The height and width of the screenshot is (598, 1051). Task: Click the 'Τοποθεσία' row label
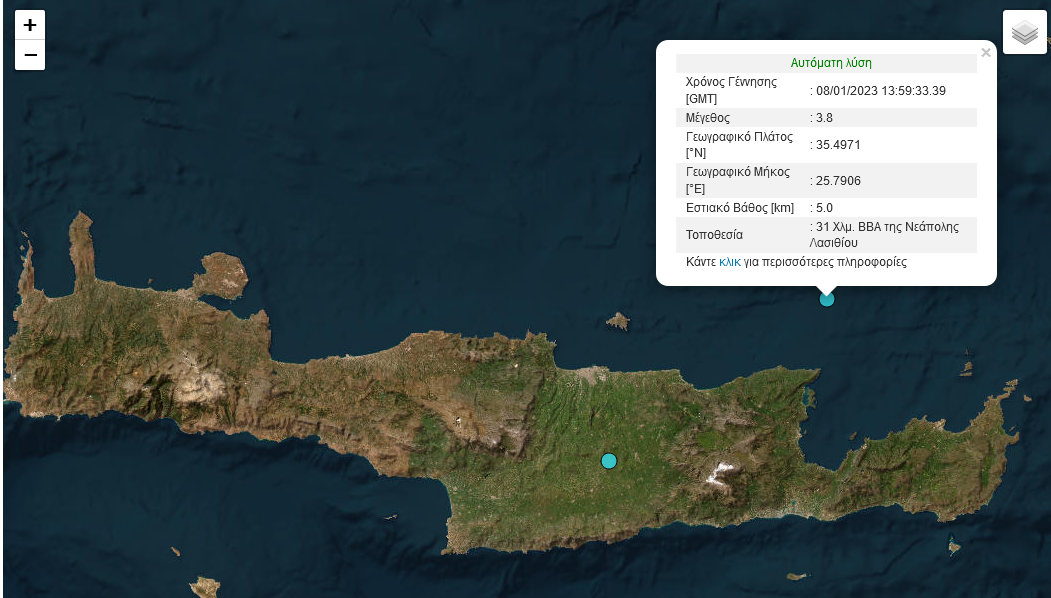pyautogui.click(x=714, y=235)
